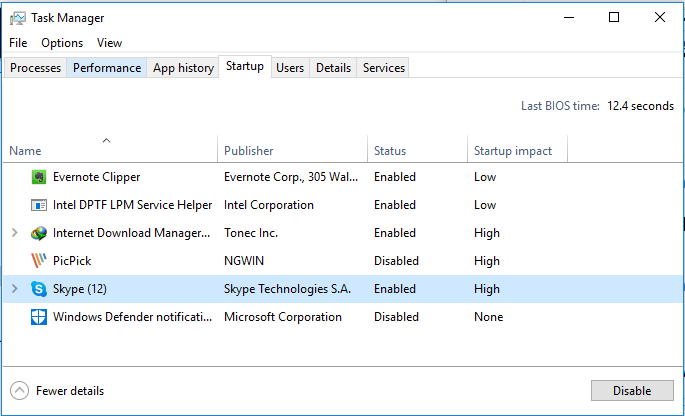Click the Last BIOS time label
This screenshot has width=685, height=416.
(x=560, y=106)
